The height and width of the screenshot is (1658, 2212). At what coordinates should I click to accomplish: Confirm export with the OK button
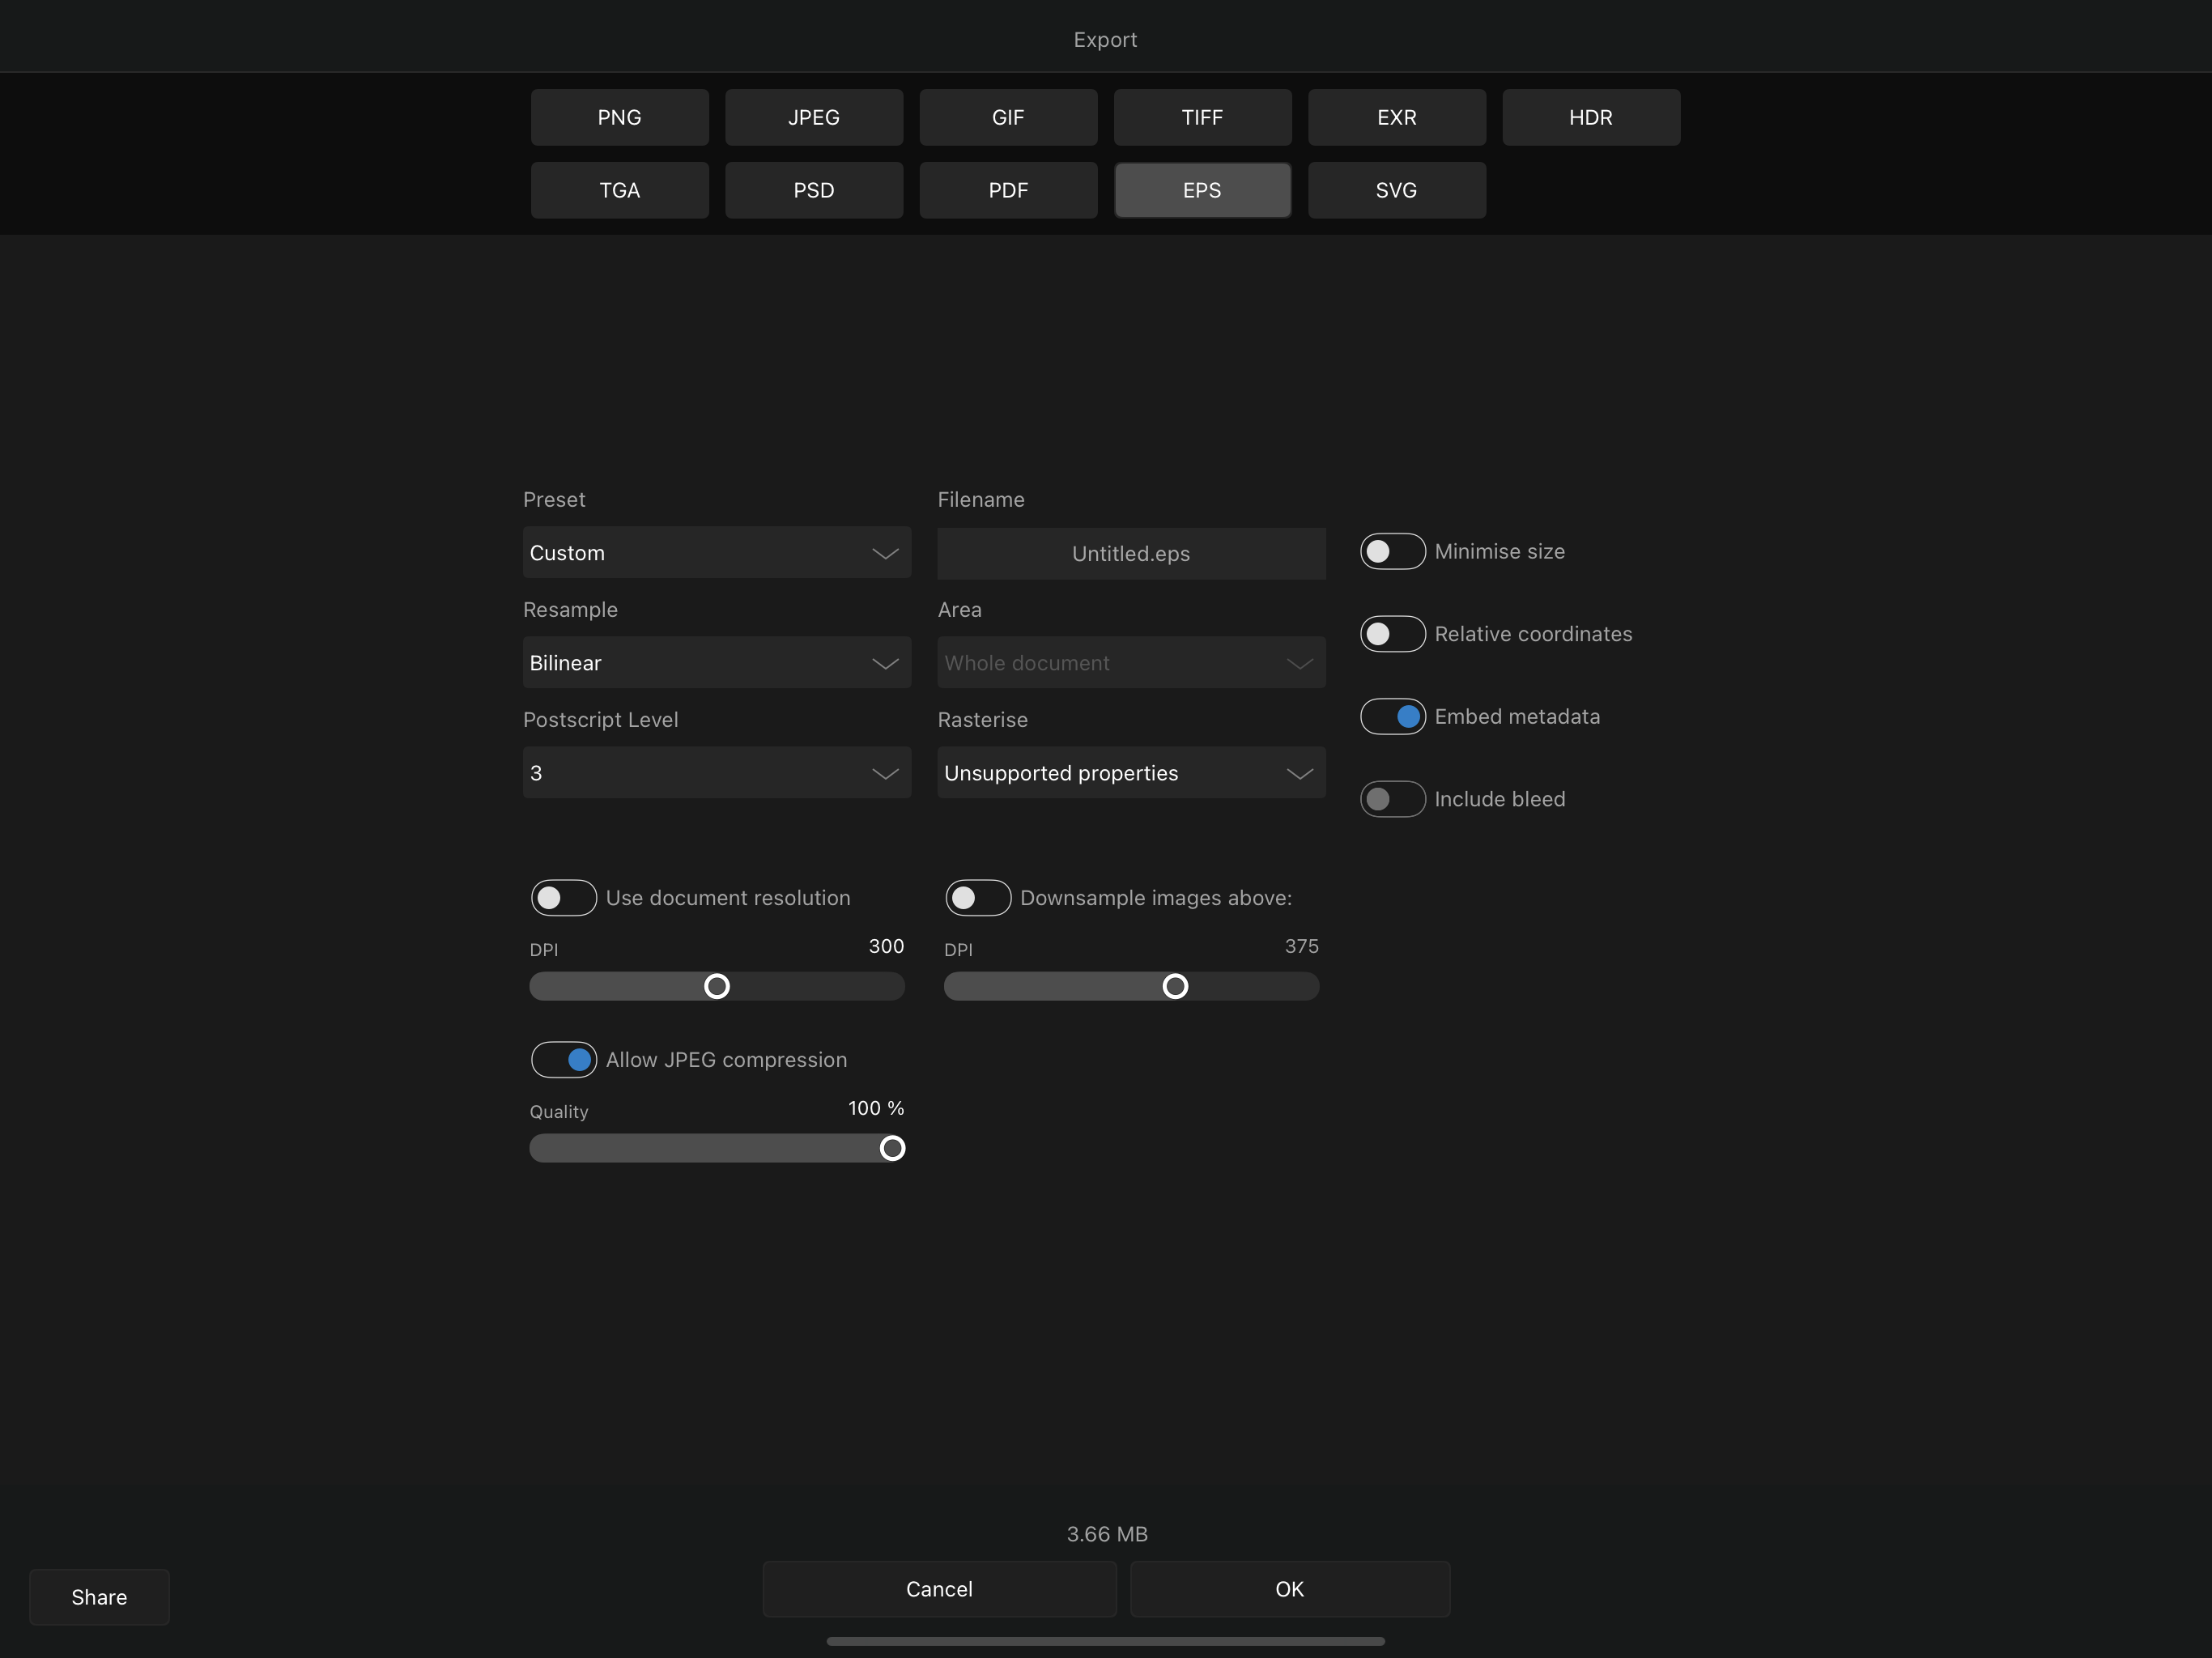click(x=1289, y=1589)
